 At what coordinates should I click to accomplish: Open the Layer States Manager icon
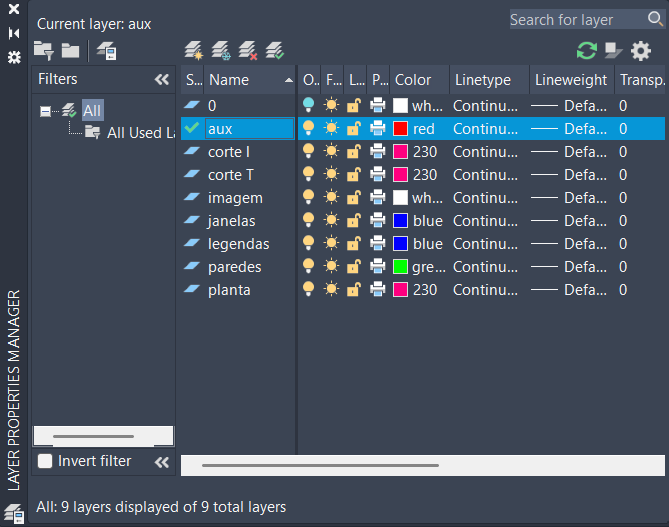coord(106,51)
